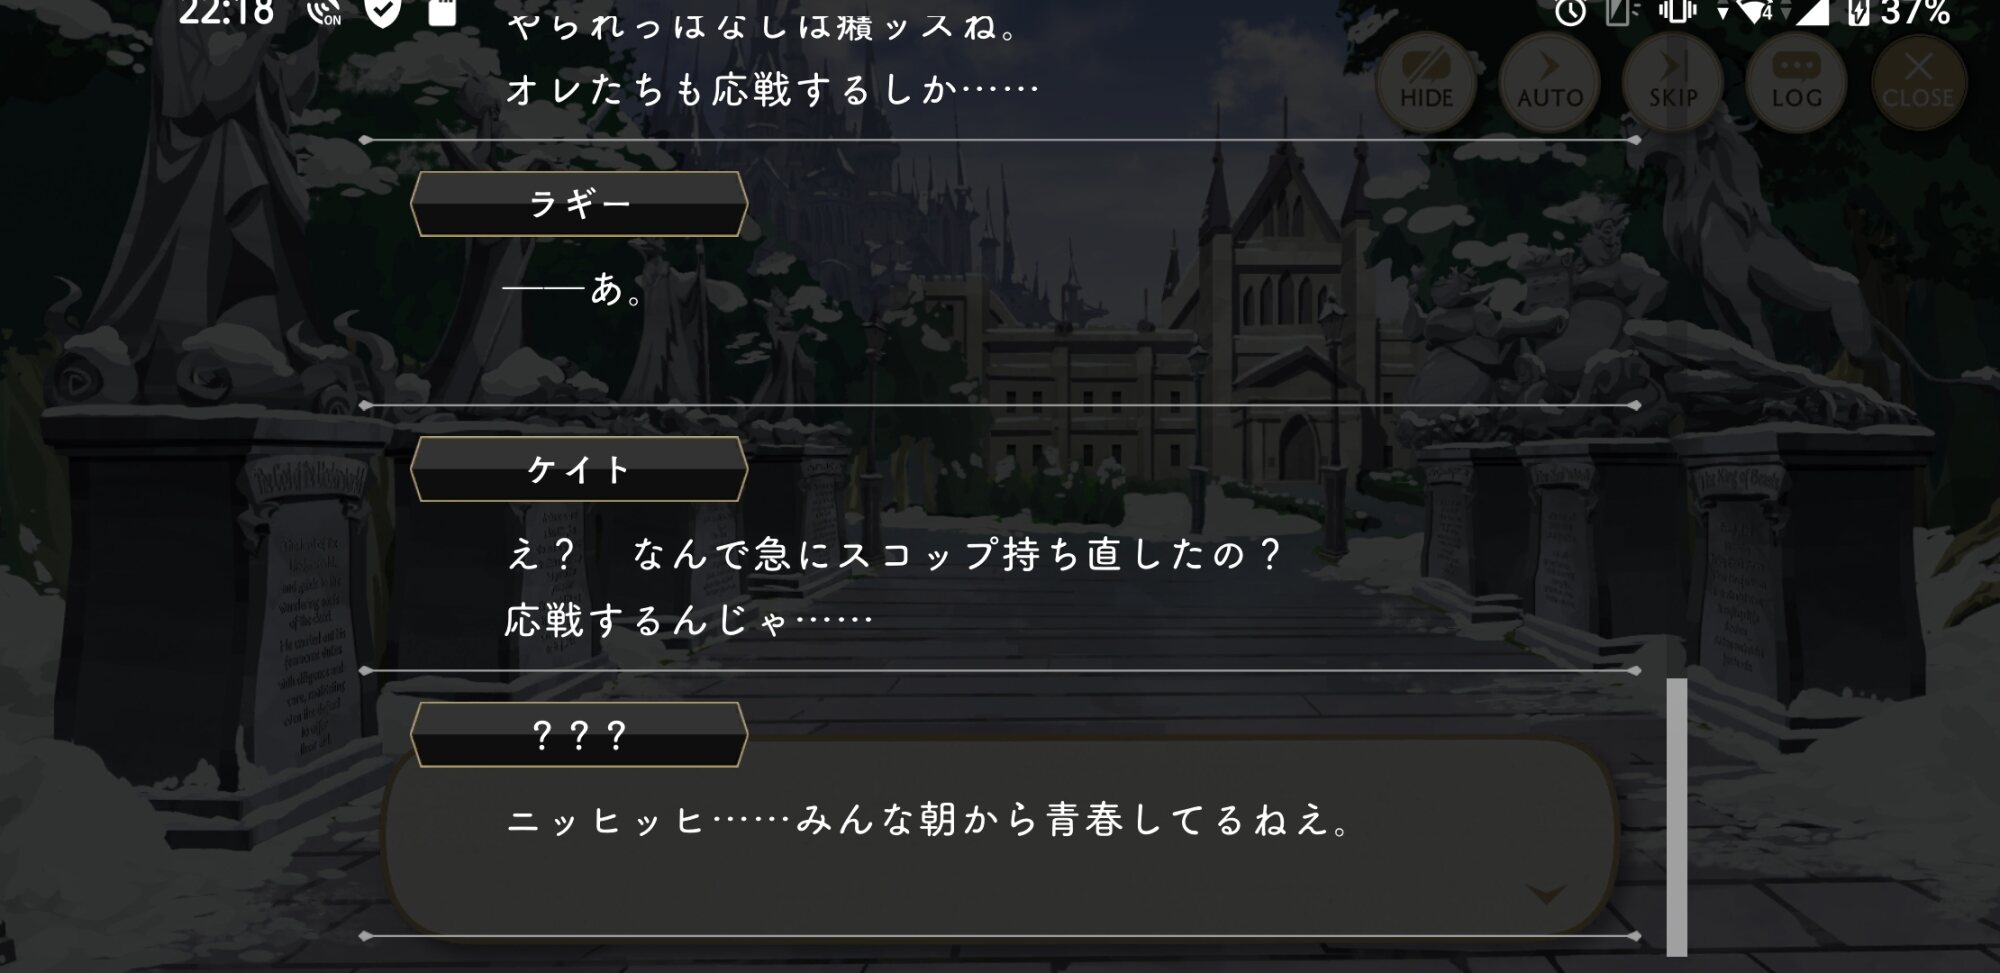Tap the shield checkmark status icon

click(x=383, y=12)
